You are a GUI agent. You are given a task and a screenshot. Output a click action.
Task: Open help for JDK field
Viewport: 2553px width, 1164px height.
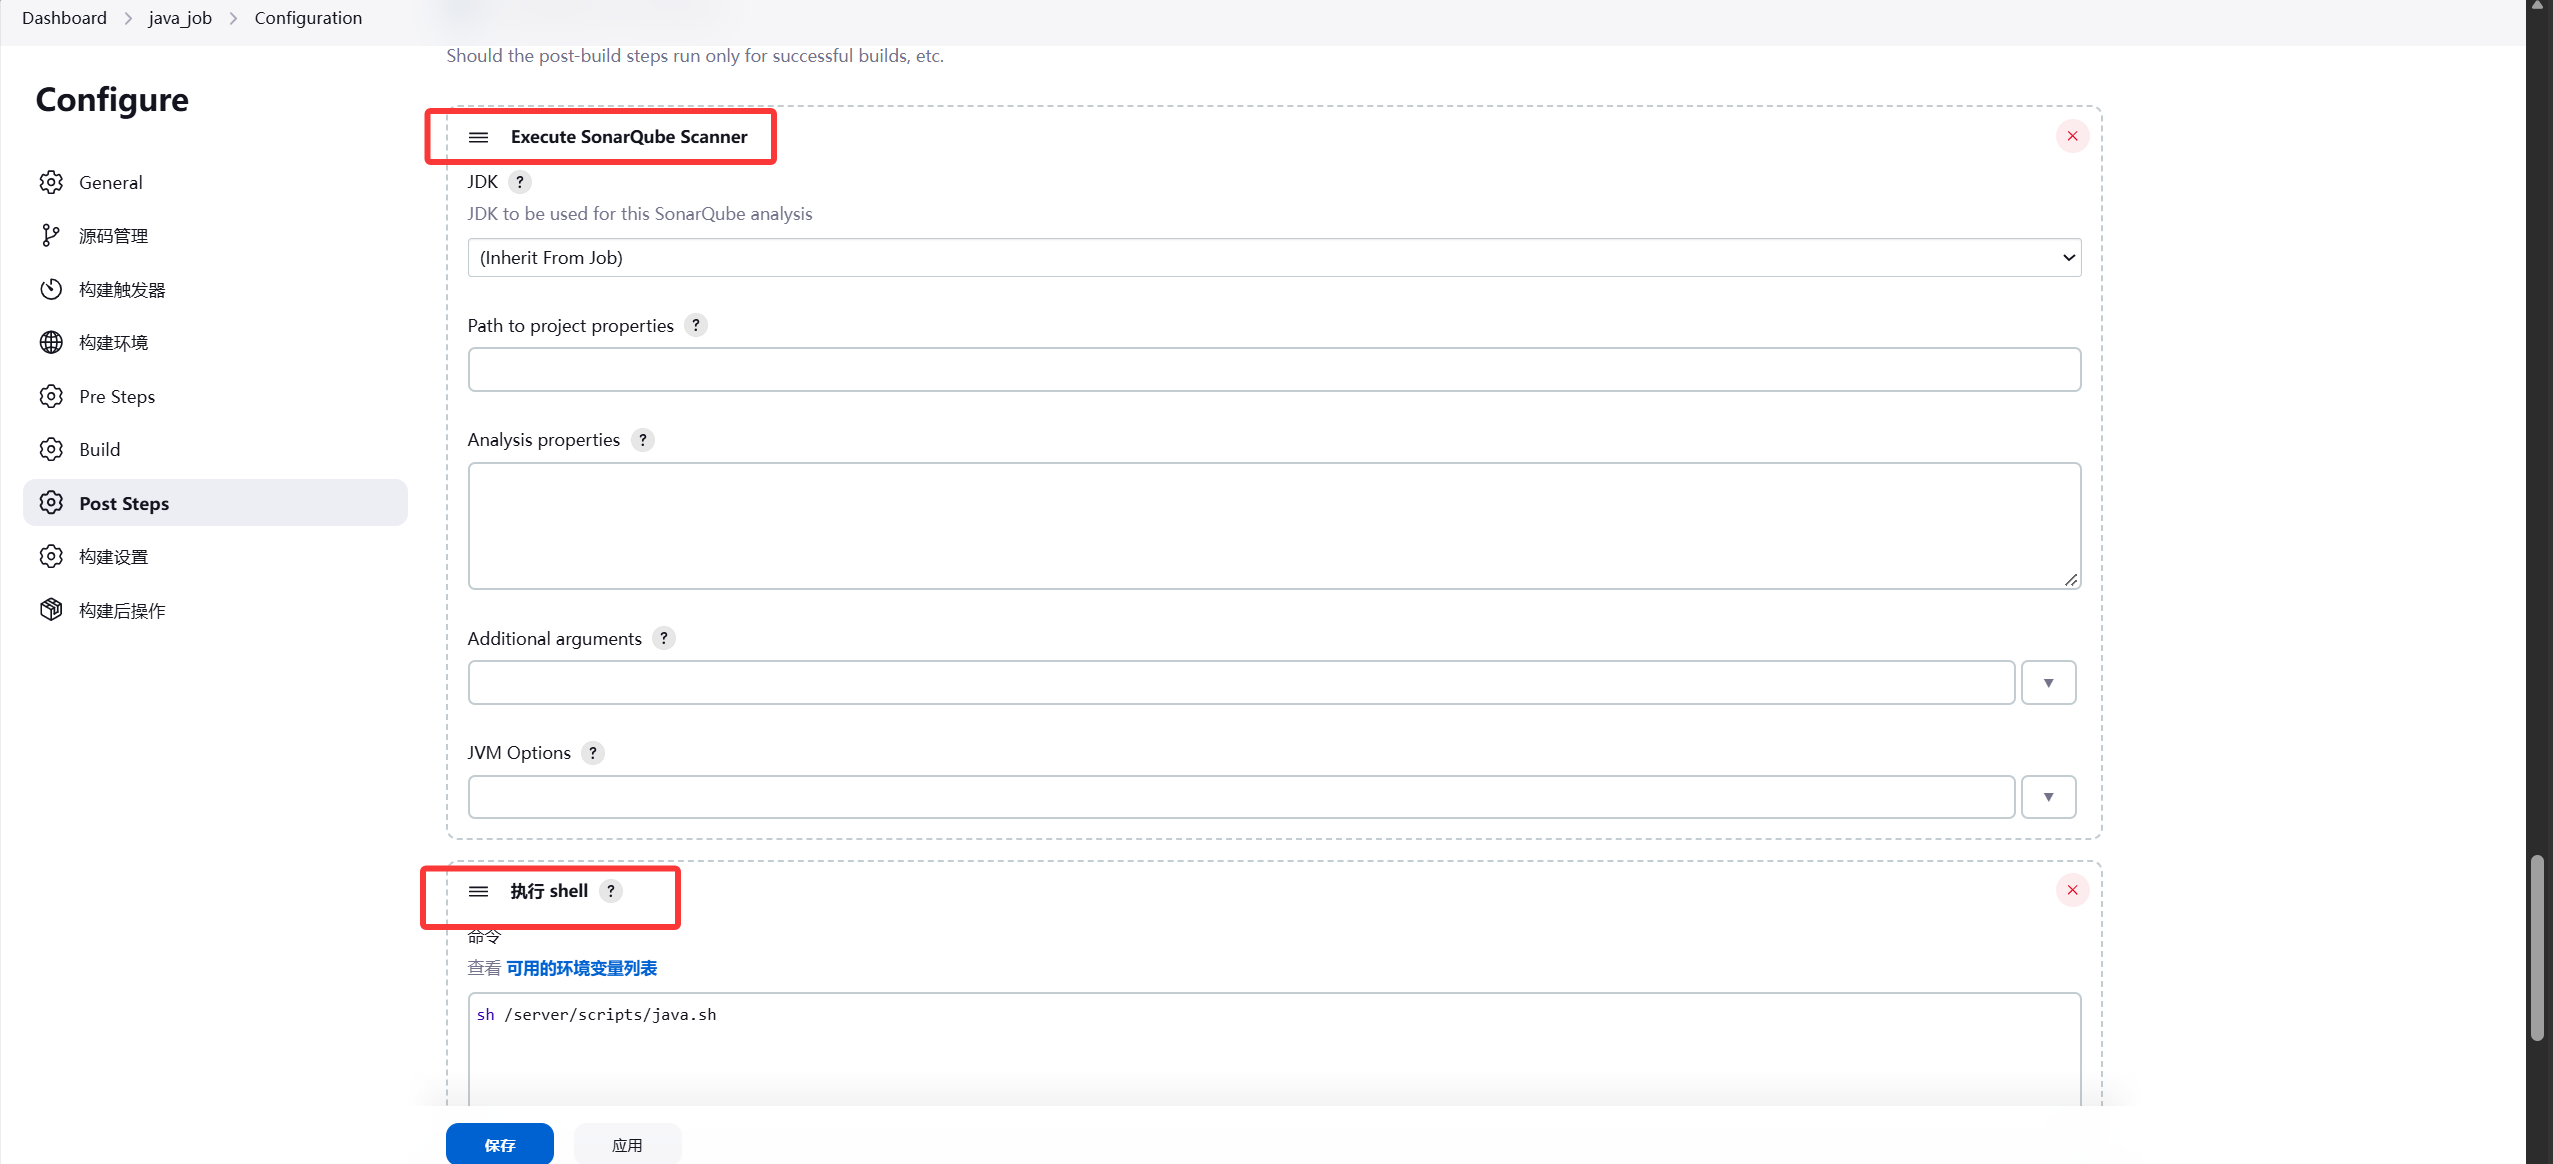pos(519,182)
